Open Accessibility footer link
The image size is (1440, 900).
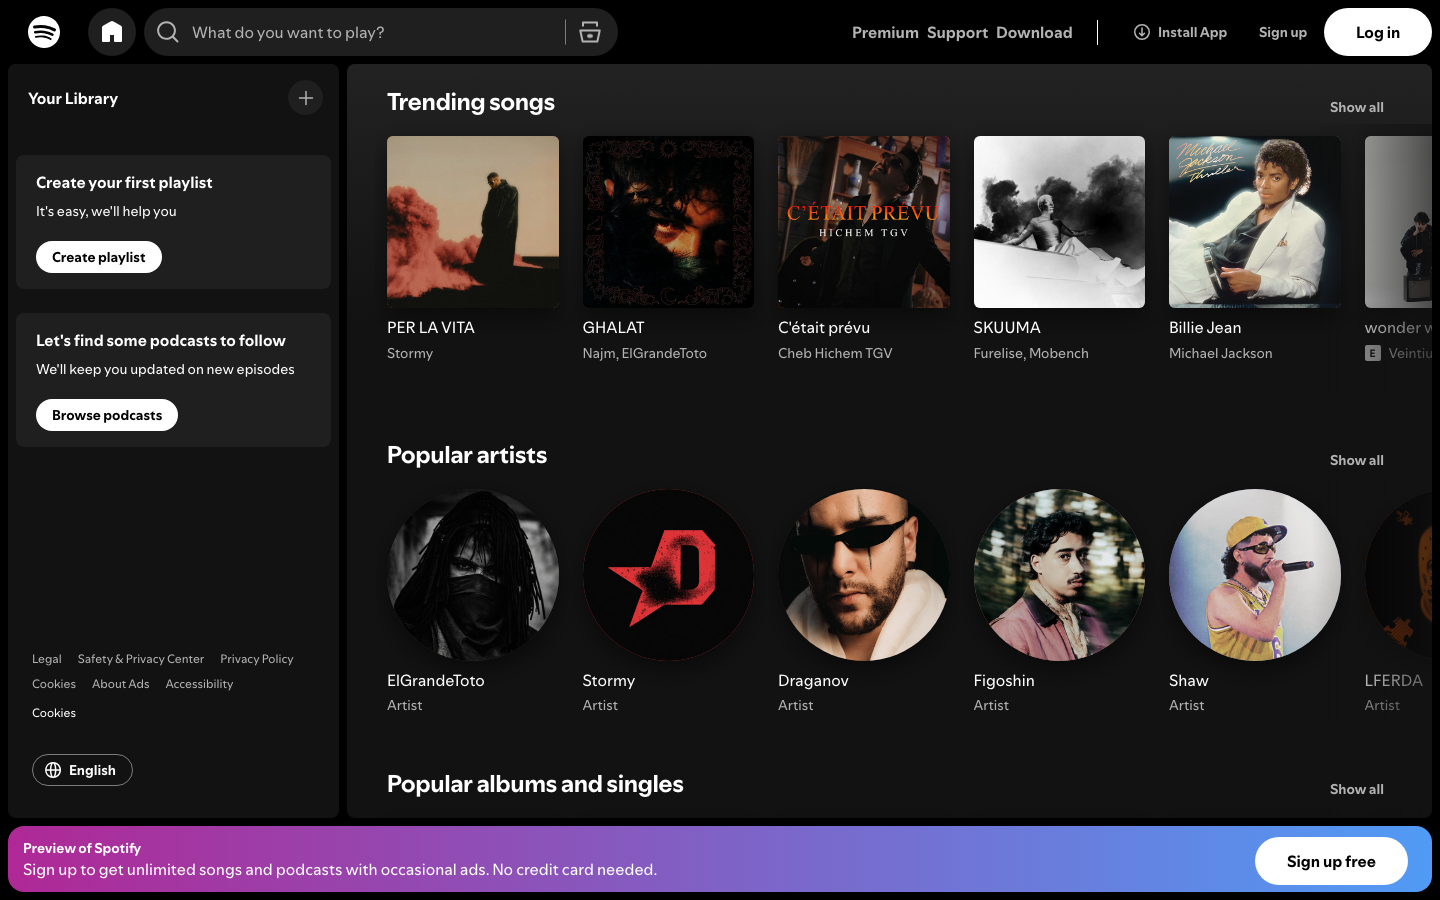click(x=199, y=684)
